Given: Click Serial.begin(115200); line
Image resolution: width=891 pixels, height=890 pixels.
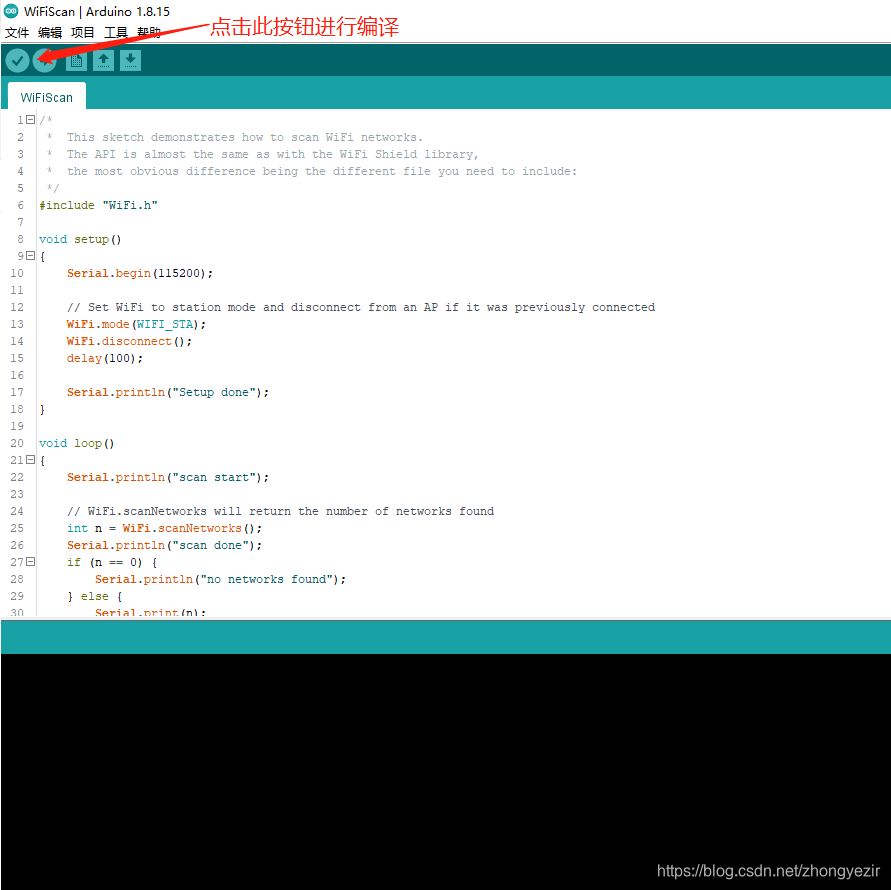Looking at the screenshot, I should tap(140, 273).
